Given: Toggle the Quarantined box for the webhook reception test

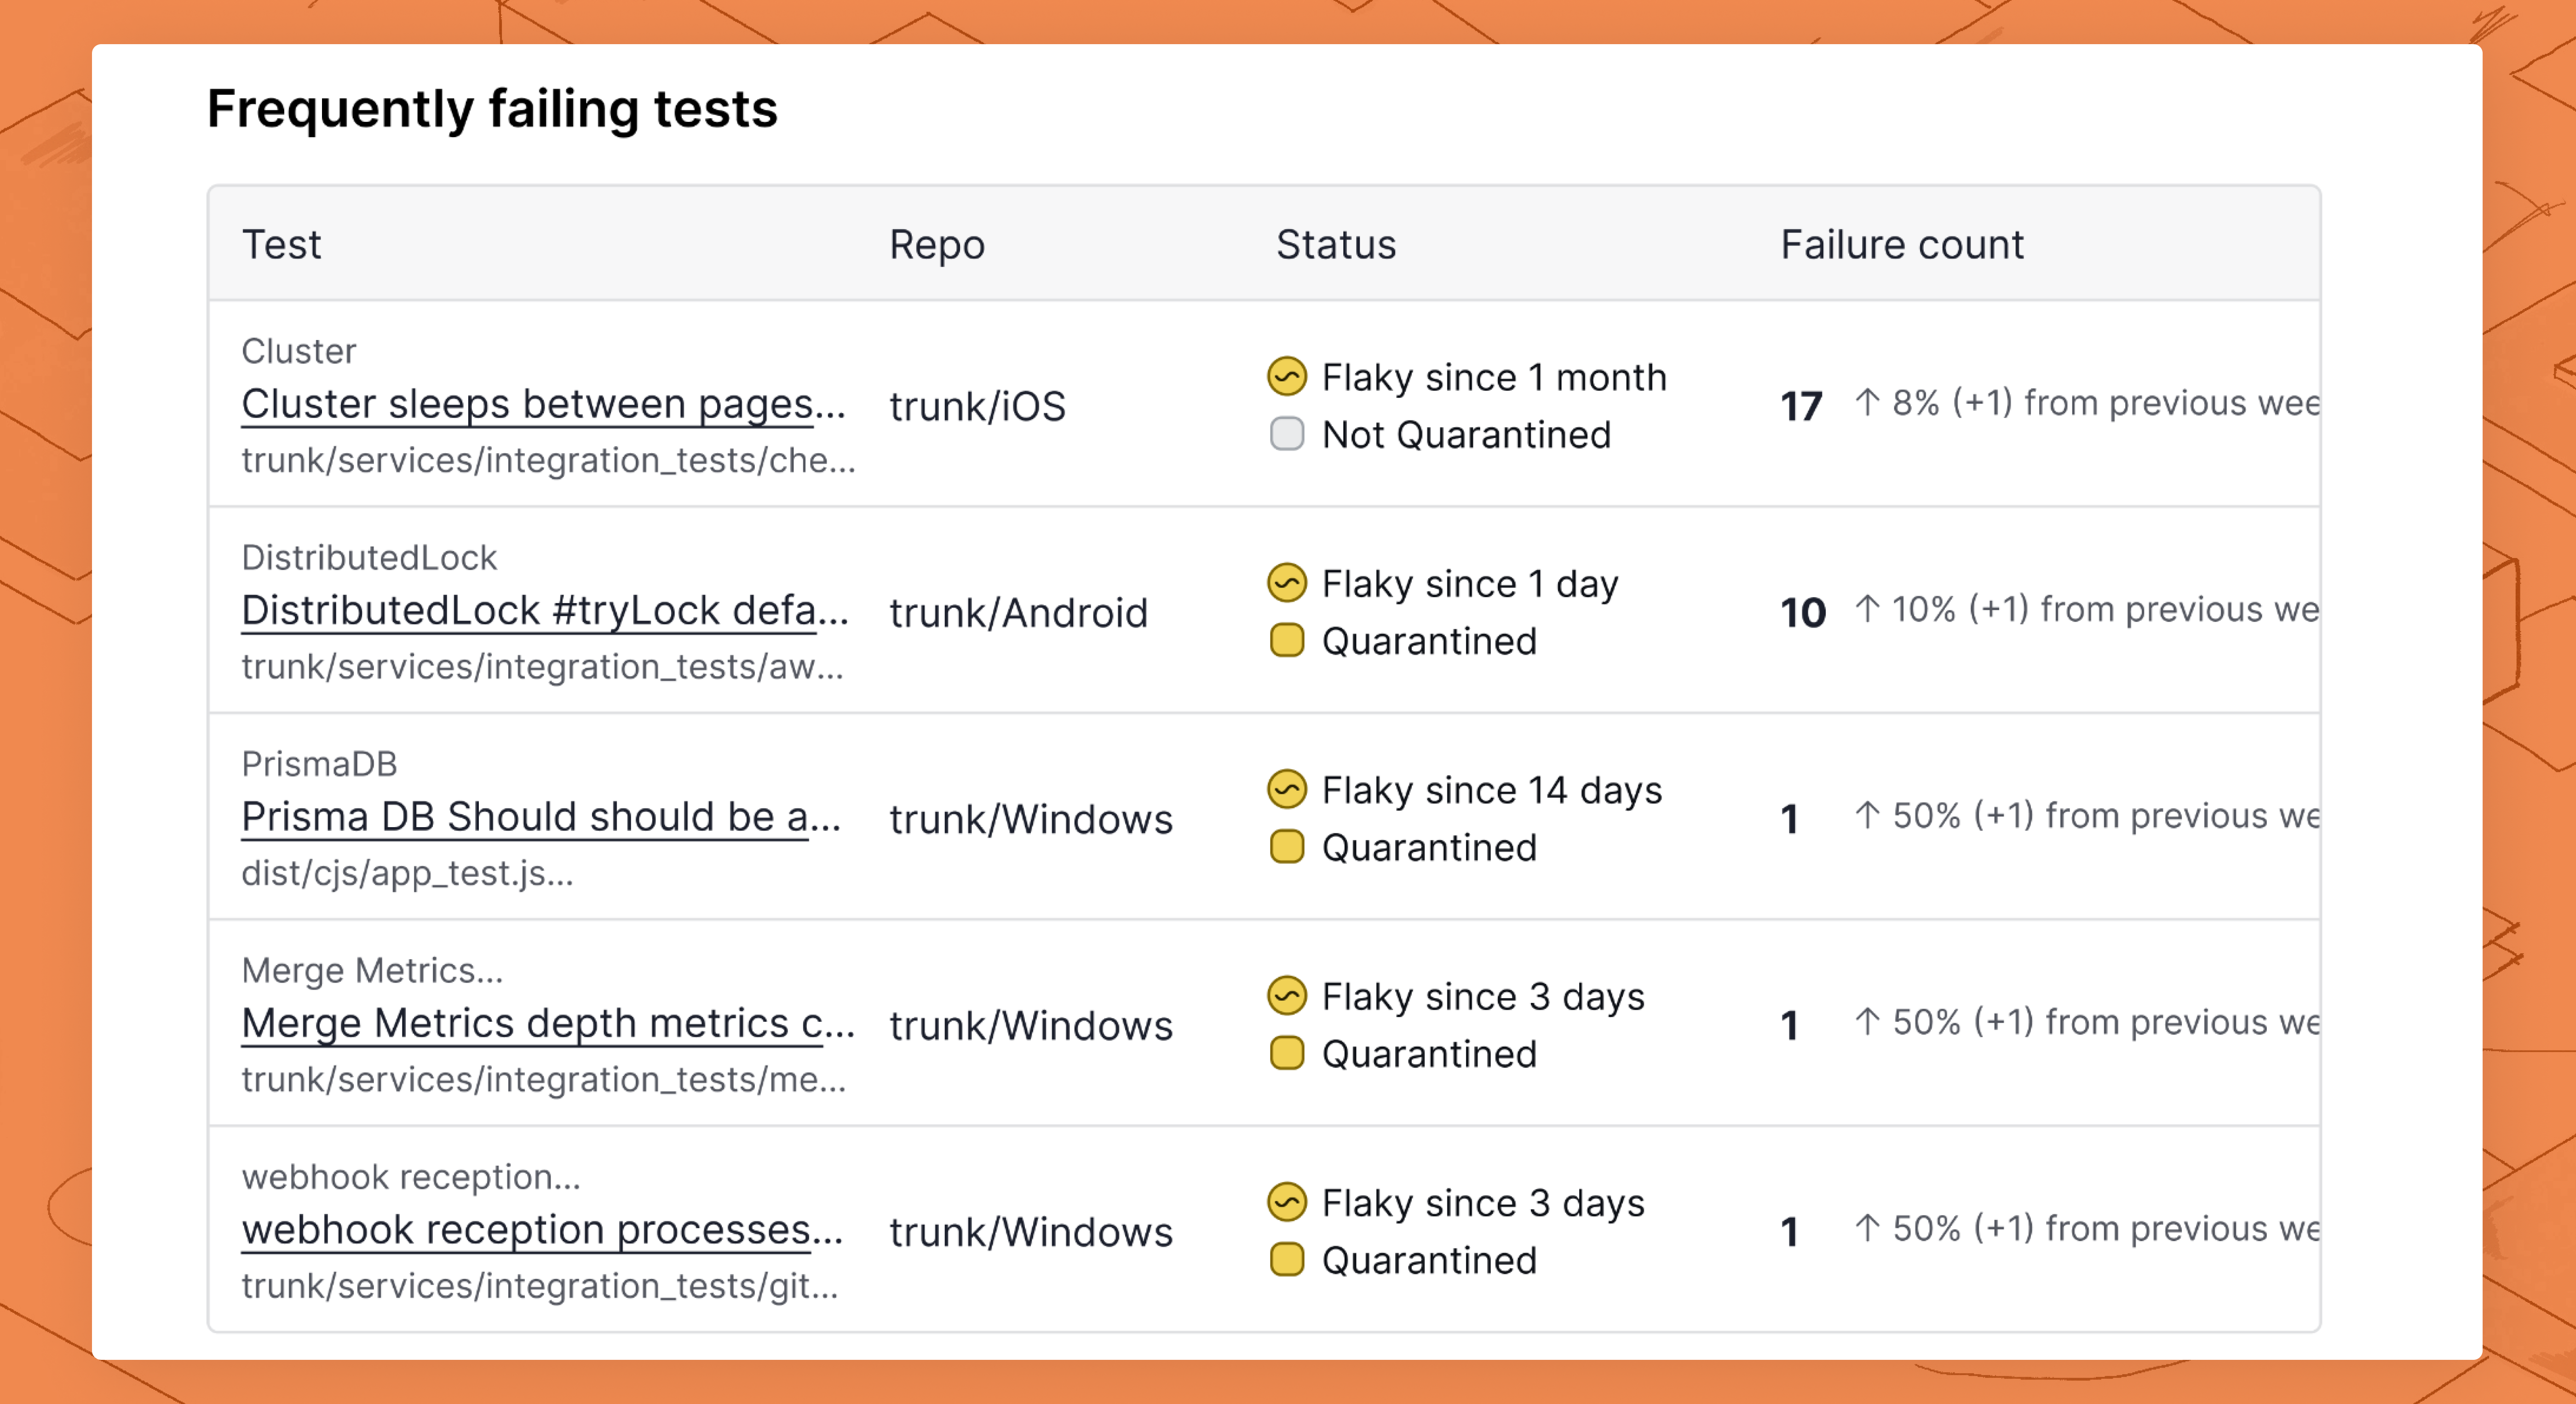Looking at the screenshot, I should coord(1287,1260).
